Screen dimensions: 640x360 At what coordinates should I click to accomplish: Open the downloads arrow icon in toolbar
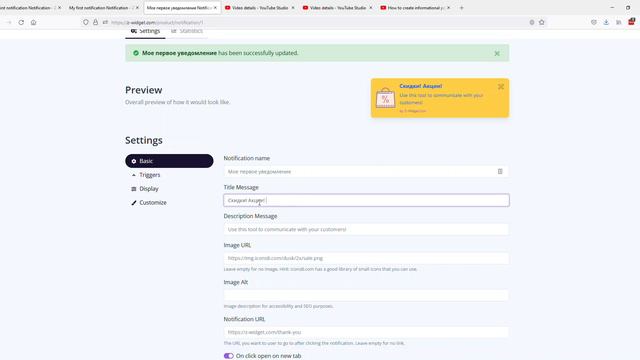tap(606, 22)
